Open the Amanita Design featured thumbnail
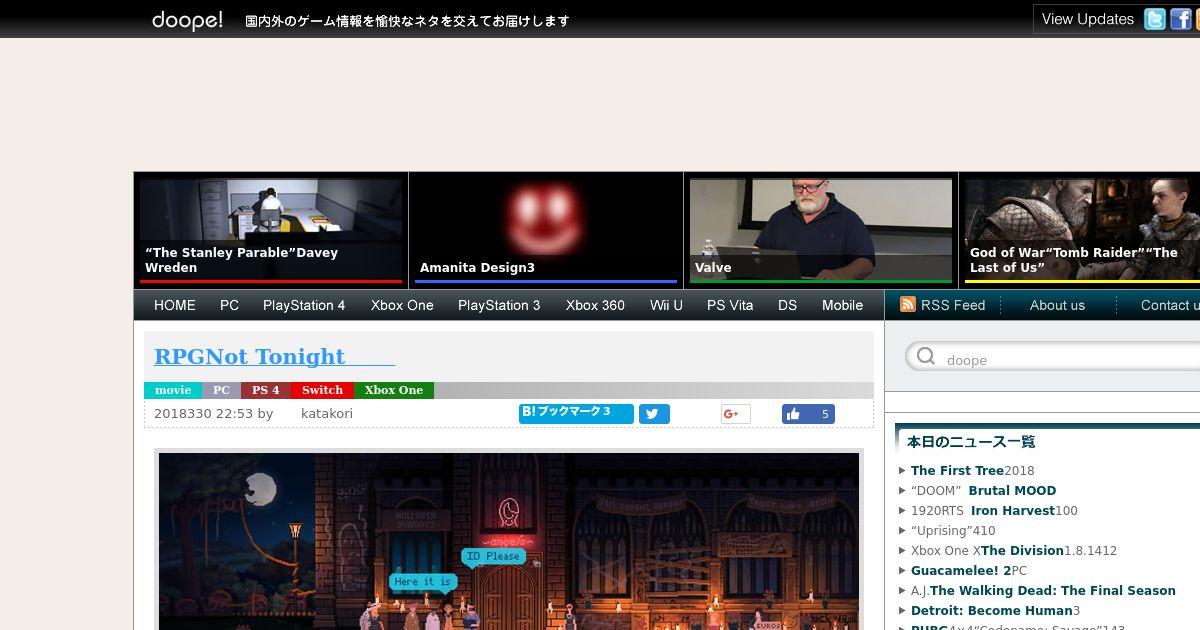The image size is (1200, 630). tap(545, 230)
